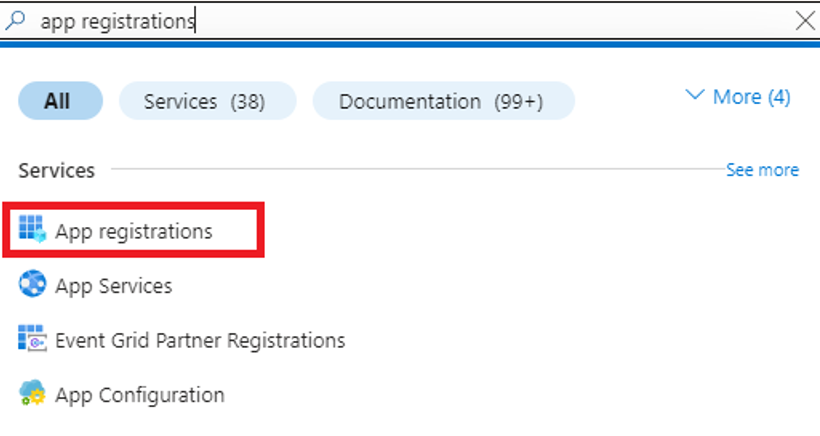Click the Event Grid Partner Registrations icon

point(32,338)
